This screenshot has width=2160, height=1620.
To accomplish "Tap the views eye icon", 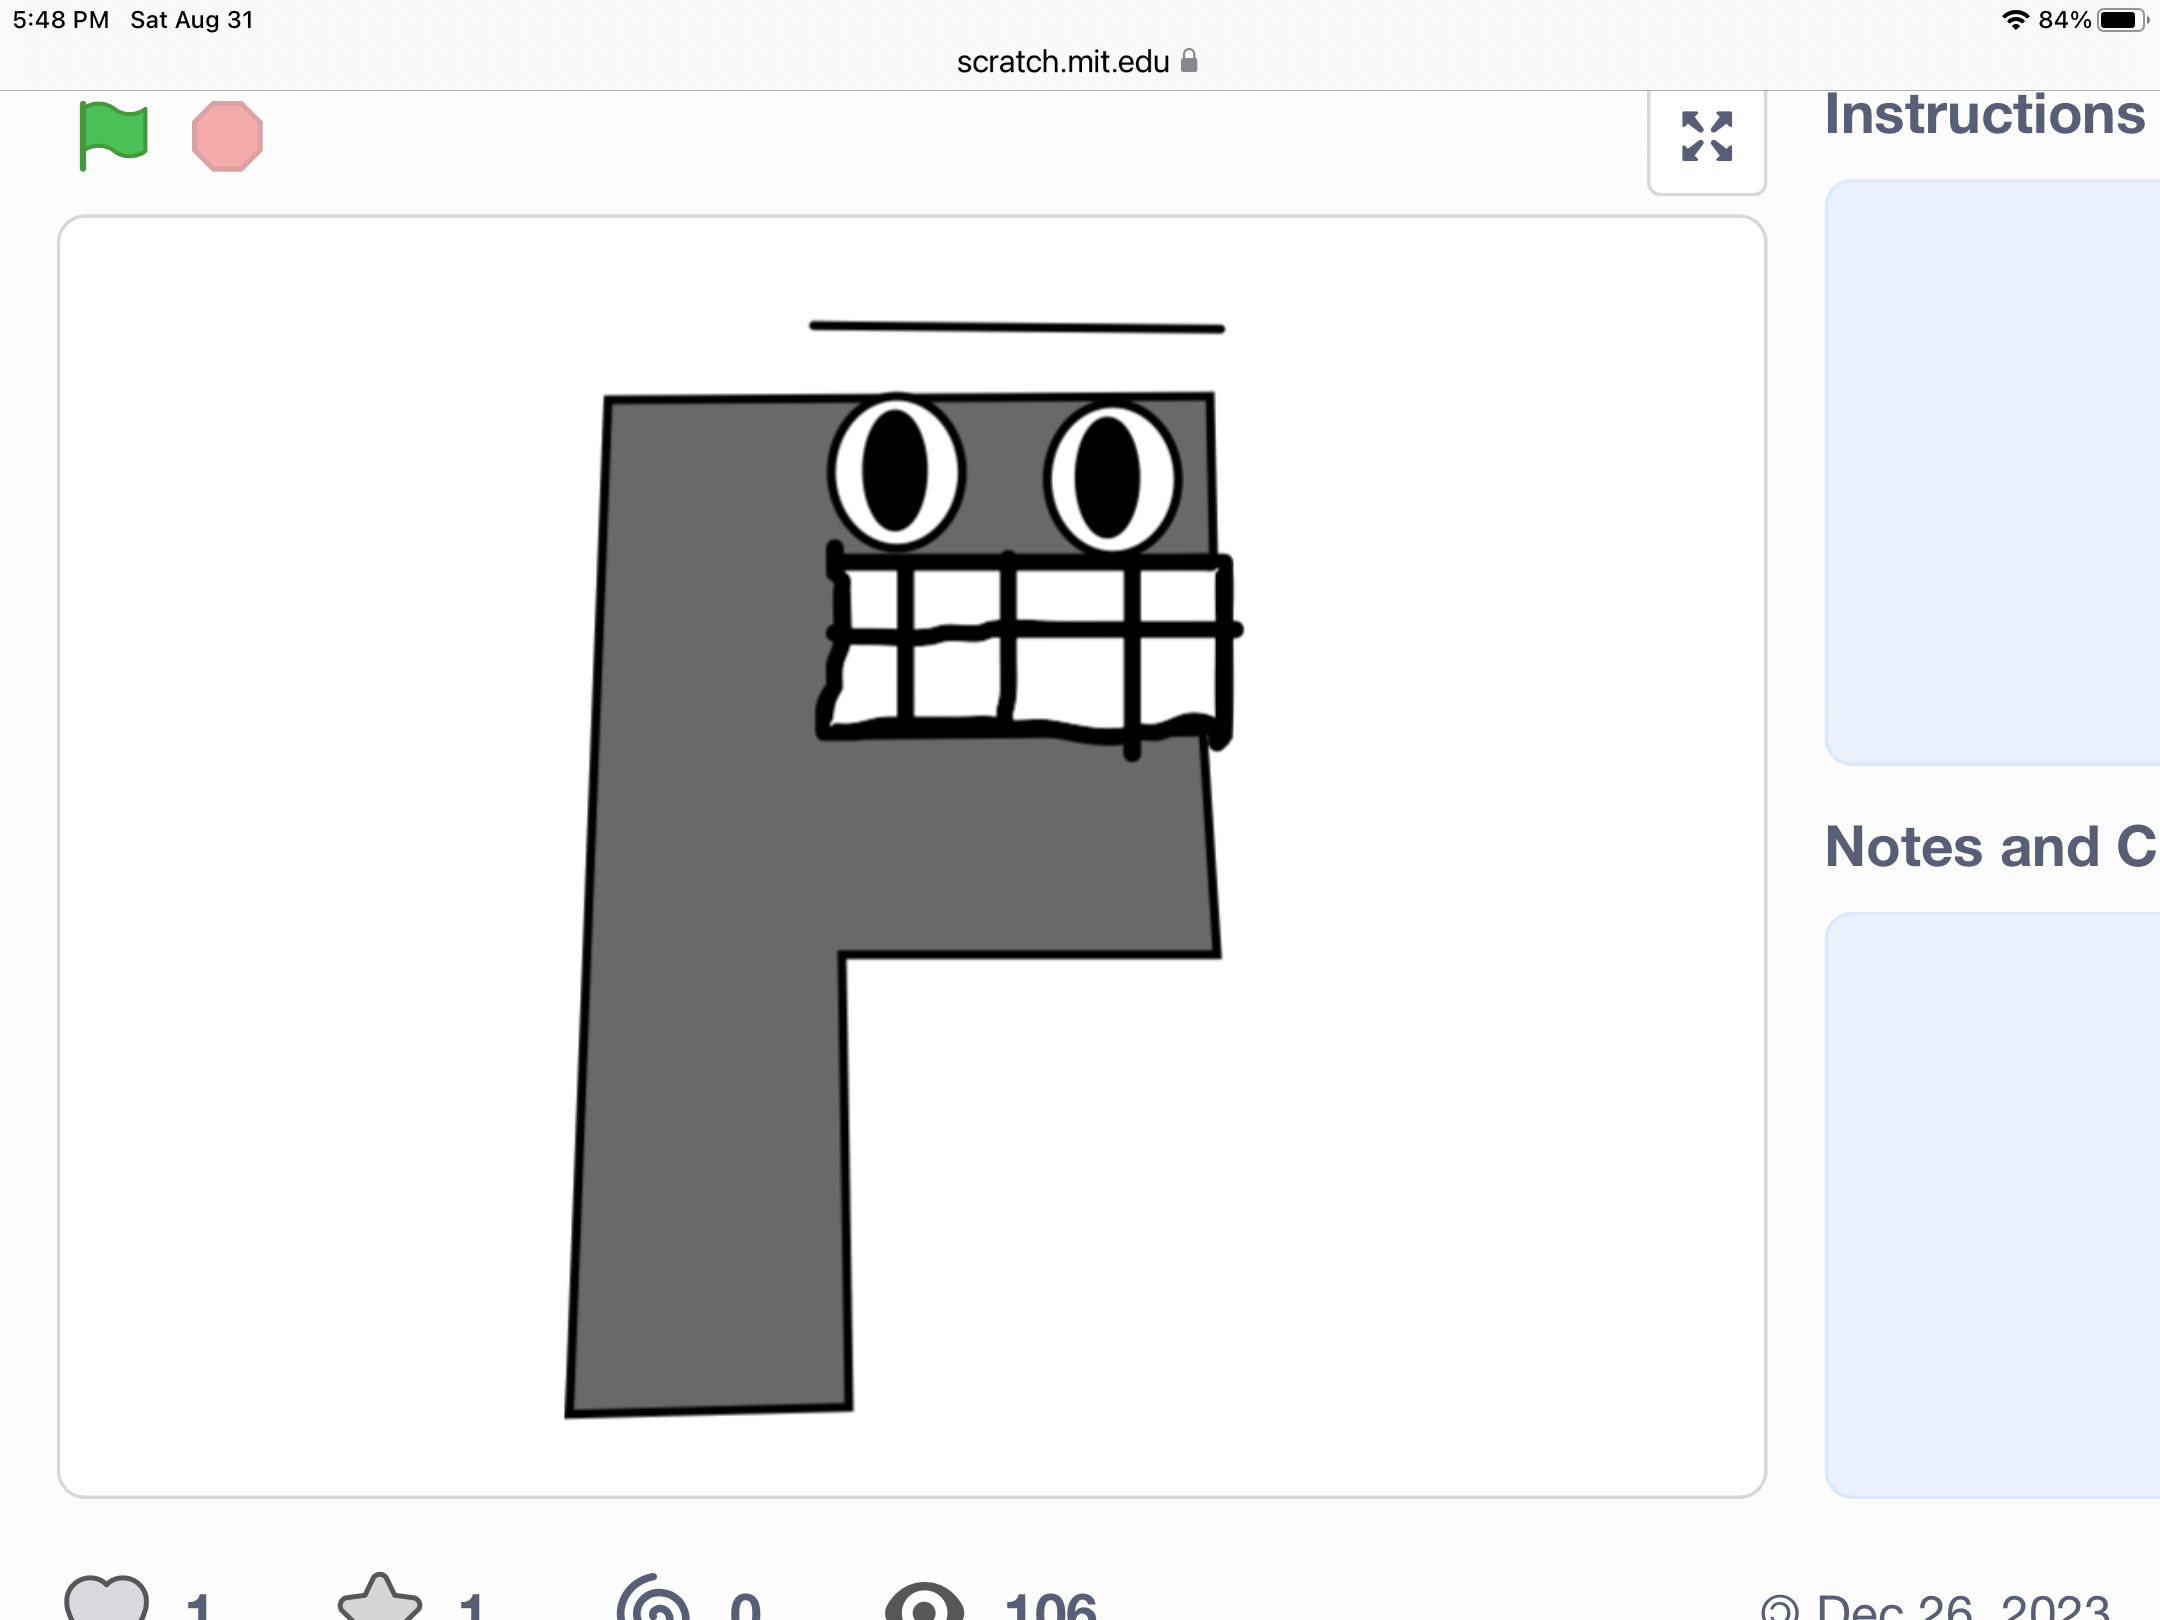I will point(925,1602).
